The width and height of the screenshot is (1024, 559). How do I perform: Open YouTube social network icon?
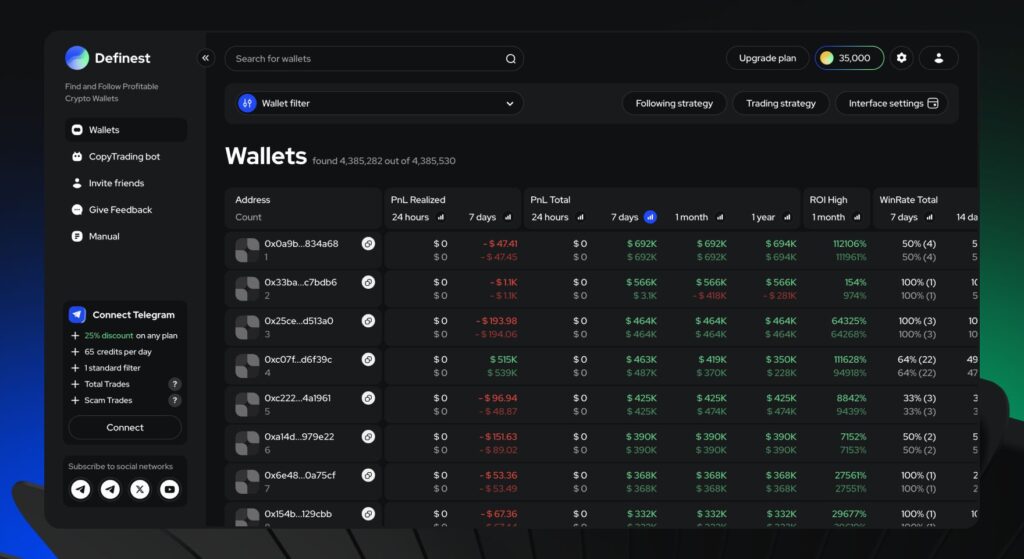(x=170, y=489)
